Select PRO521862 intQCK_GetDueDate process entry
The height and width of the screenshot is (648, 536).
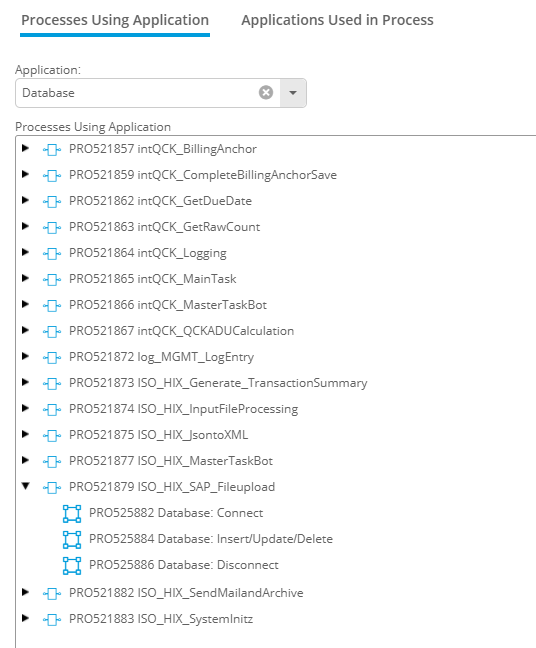click(x=160, y=201)
